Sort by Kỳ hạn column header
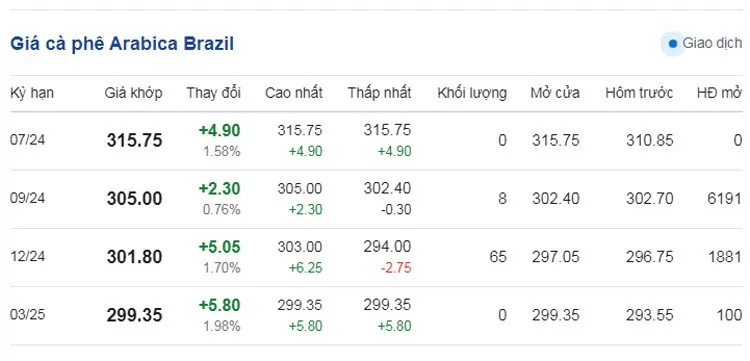 click(32, 93)
